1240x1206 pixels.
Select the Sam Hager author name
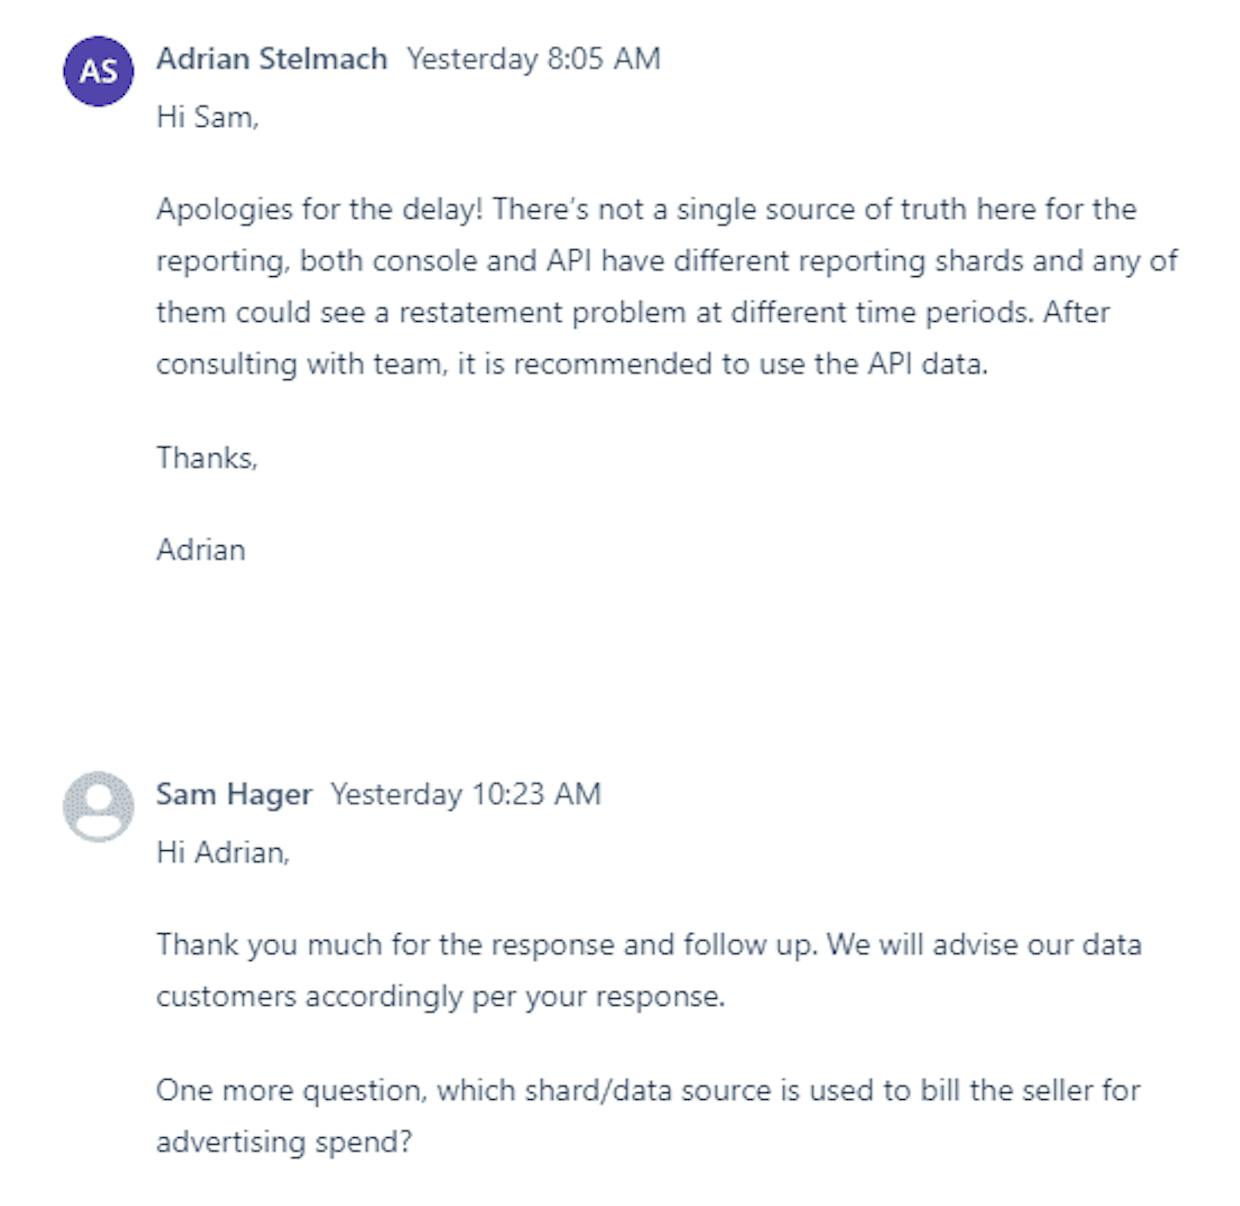pyautogui.click(x=234, y=794)
